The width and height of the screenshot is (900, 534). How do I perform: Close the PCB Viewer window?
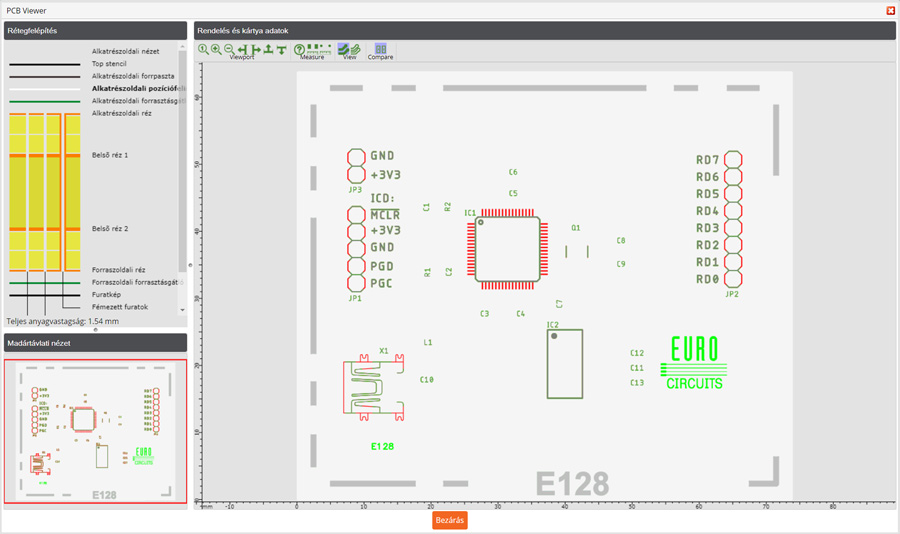point(891,10)
